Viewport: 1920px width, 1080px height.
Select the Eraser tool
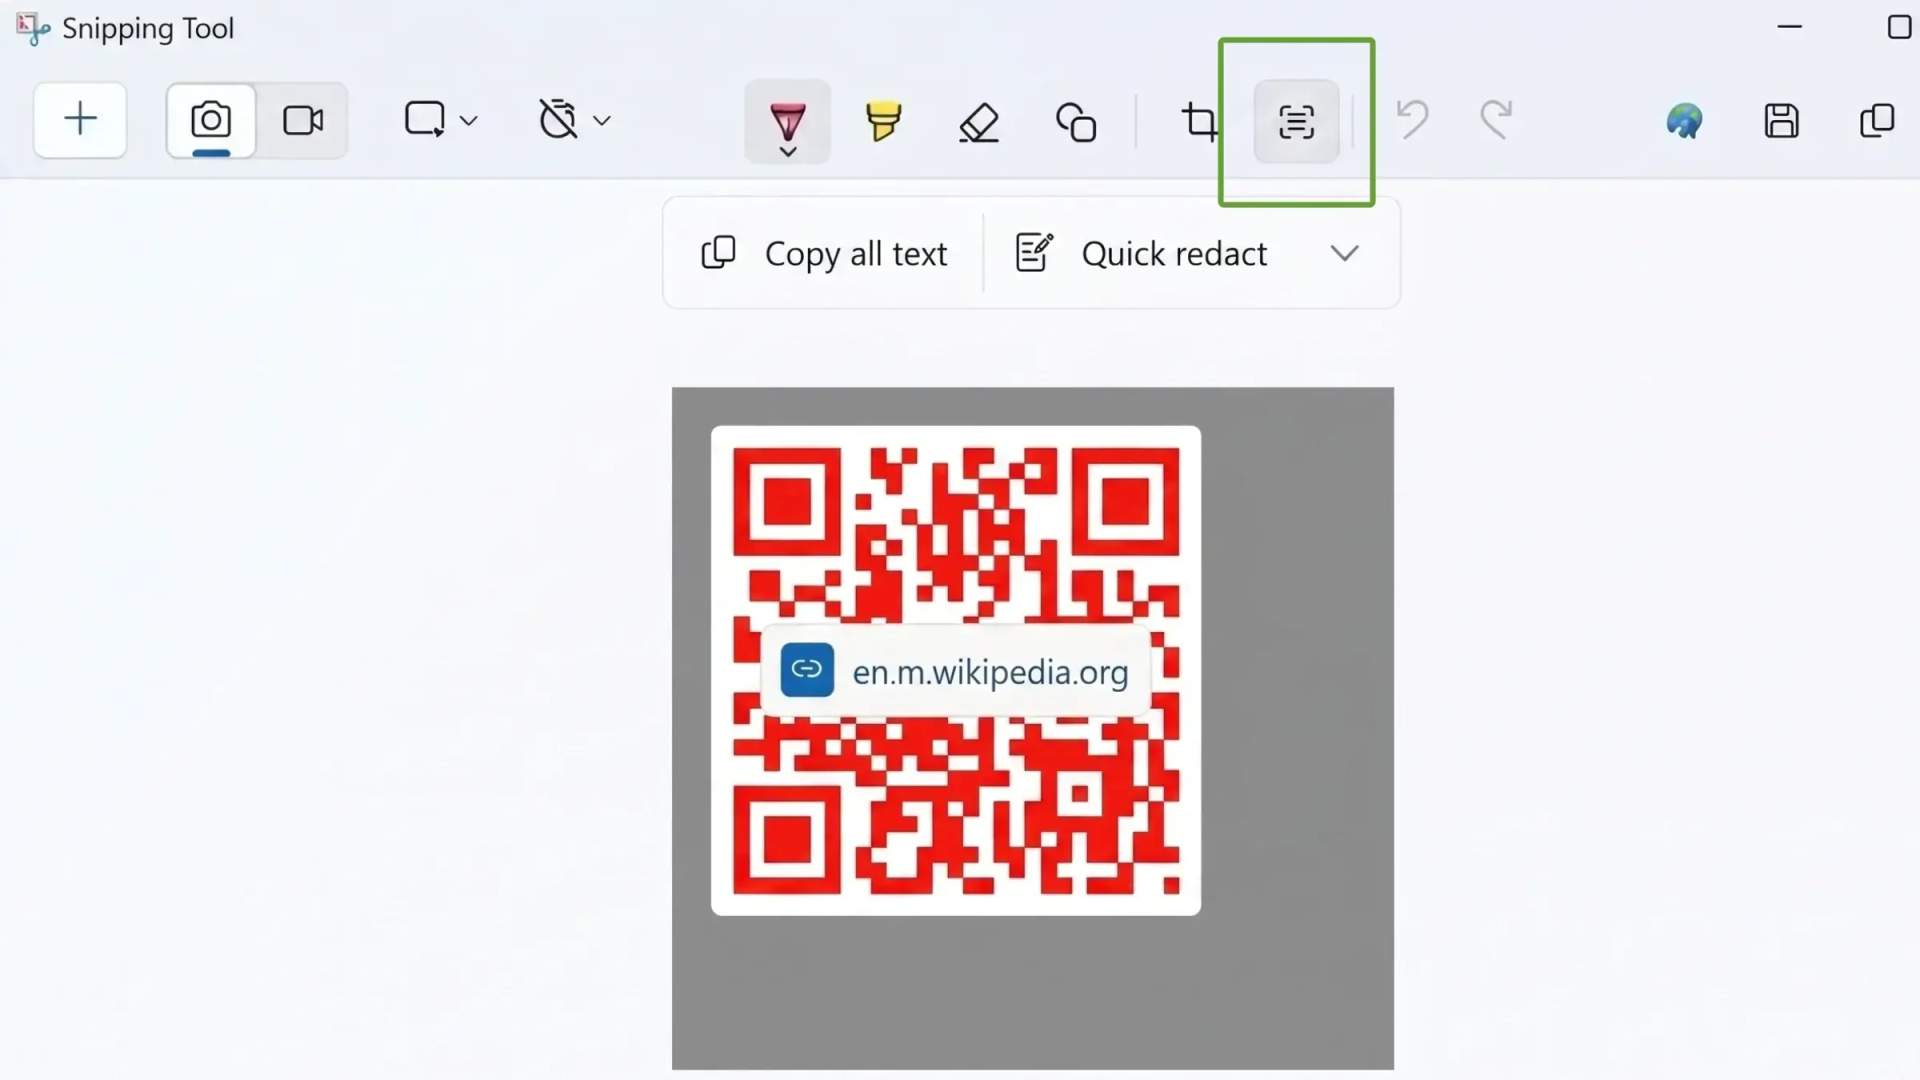[x=979, y=122]
